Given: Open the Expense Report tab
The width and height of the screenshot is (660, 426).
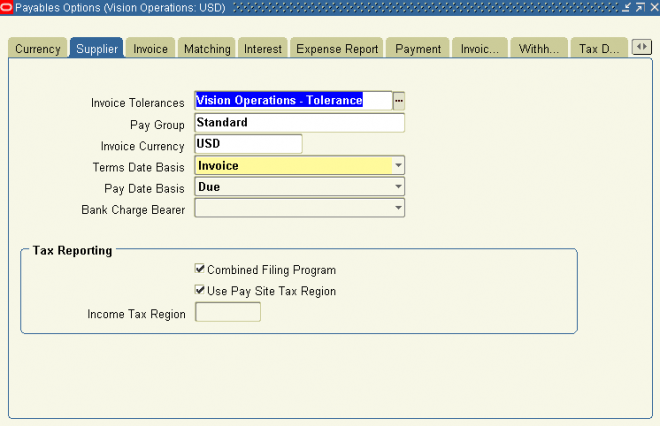Looking at the screenshot, I should [337, 49].
